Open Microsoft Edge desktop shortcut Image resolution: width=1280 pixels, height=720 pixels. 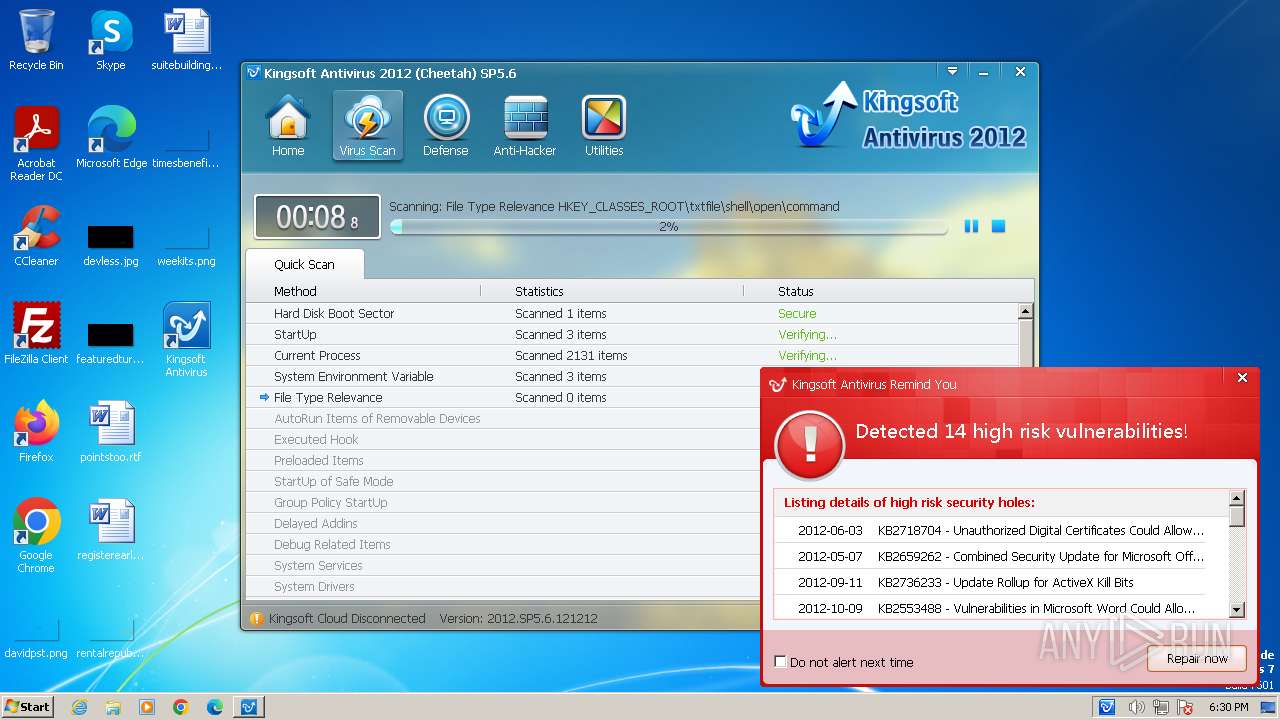coord(111,138)
